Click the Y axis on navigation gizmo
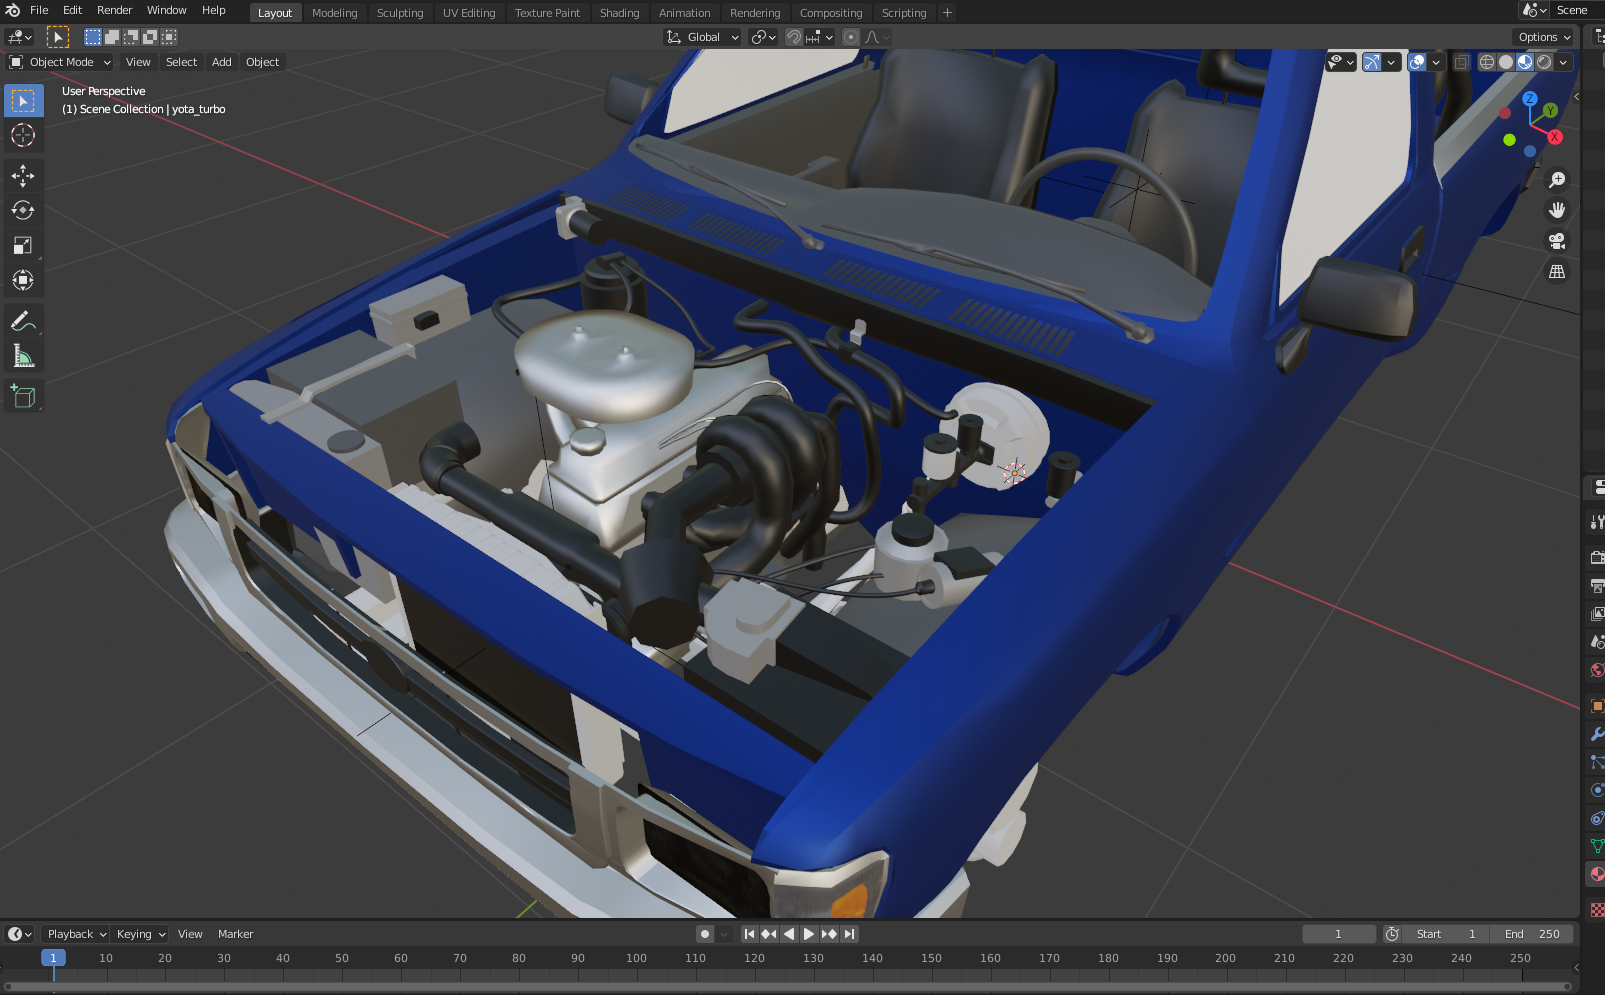Viewport: 1605px width, 995px height. tap(1550, 110)
